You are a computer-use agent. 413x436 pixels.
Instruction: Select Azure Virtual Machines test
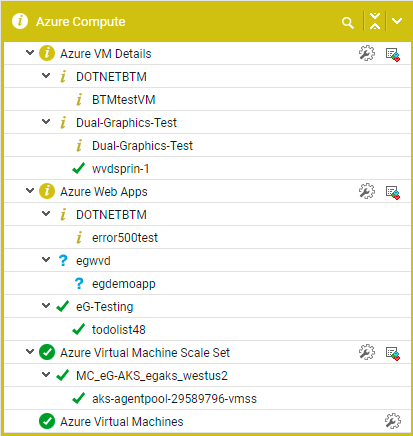point(122,422)
